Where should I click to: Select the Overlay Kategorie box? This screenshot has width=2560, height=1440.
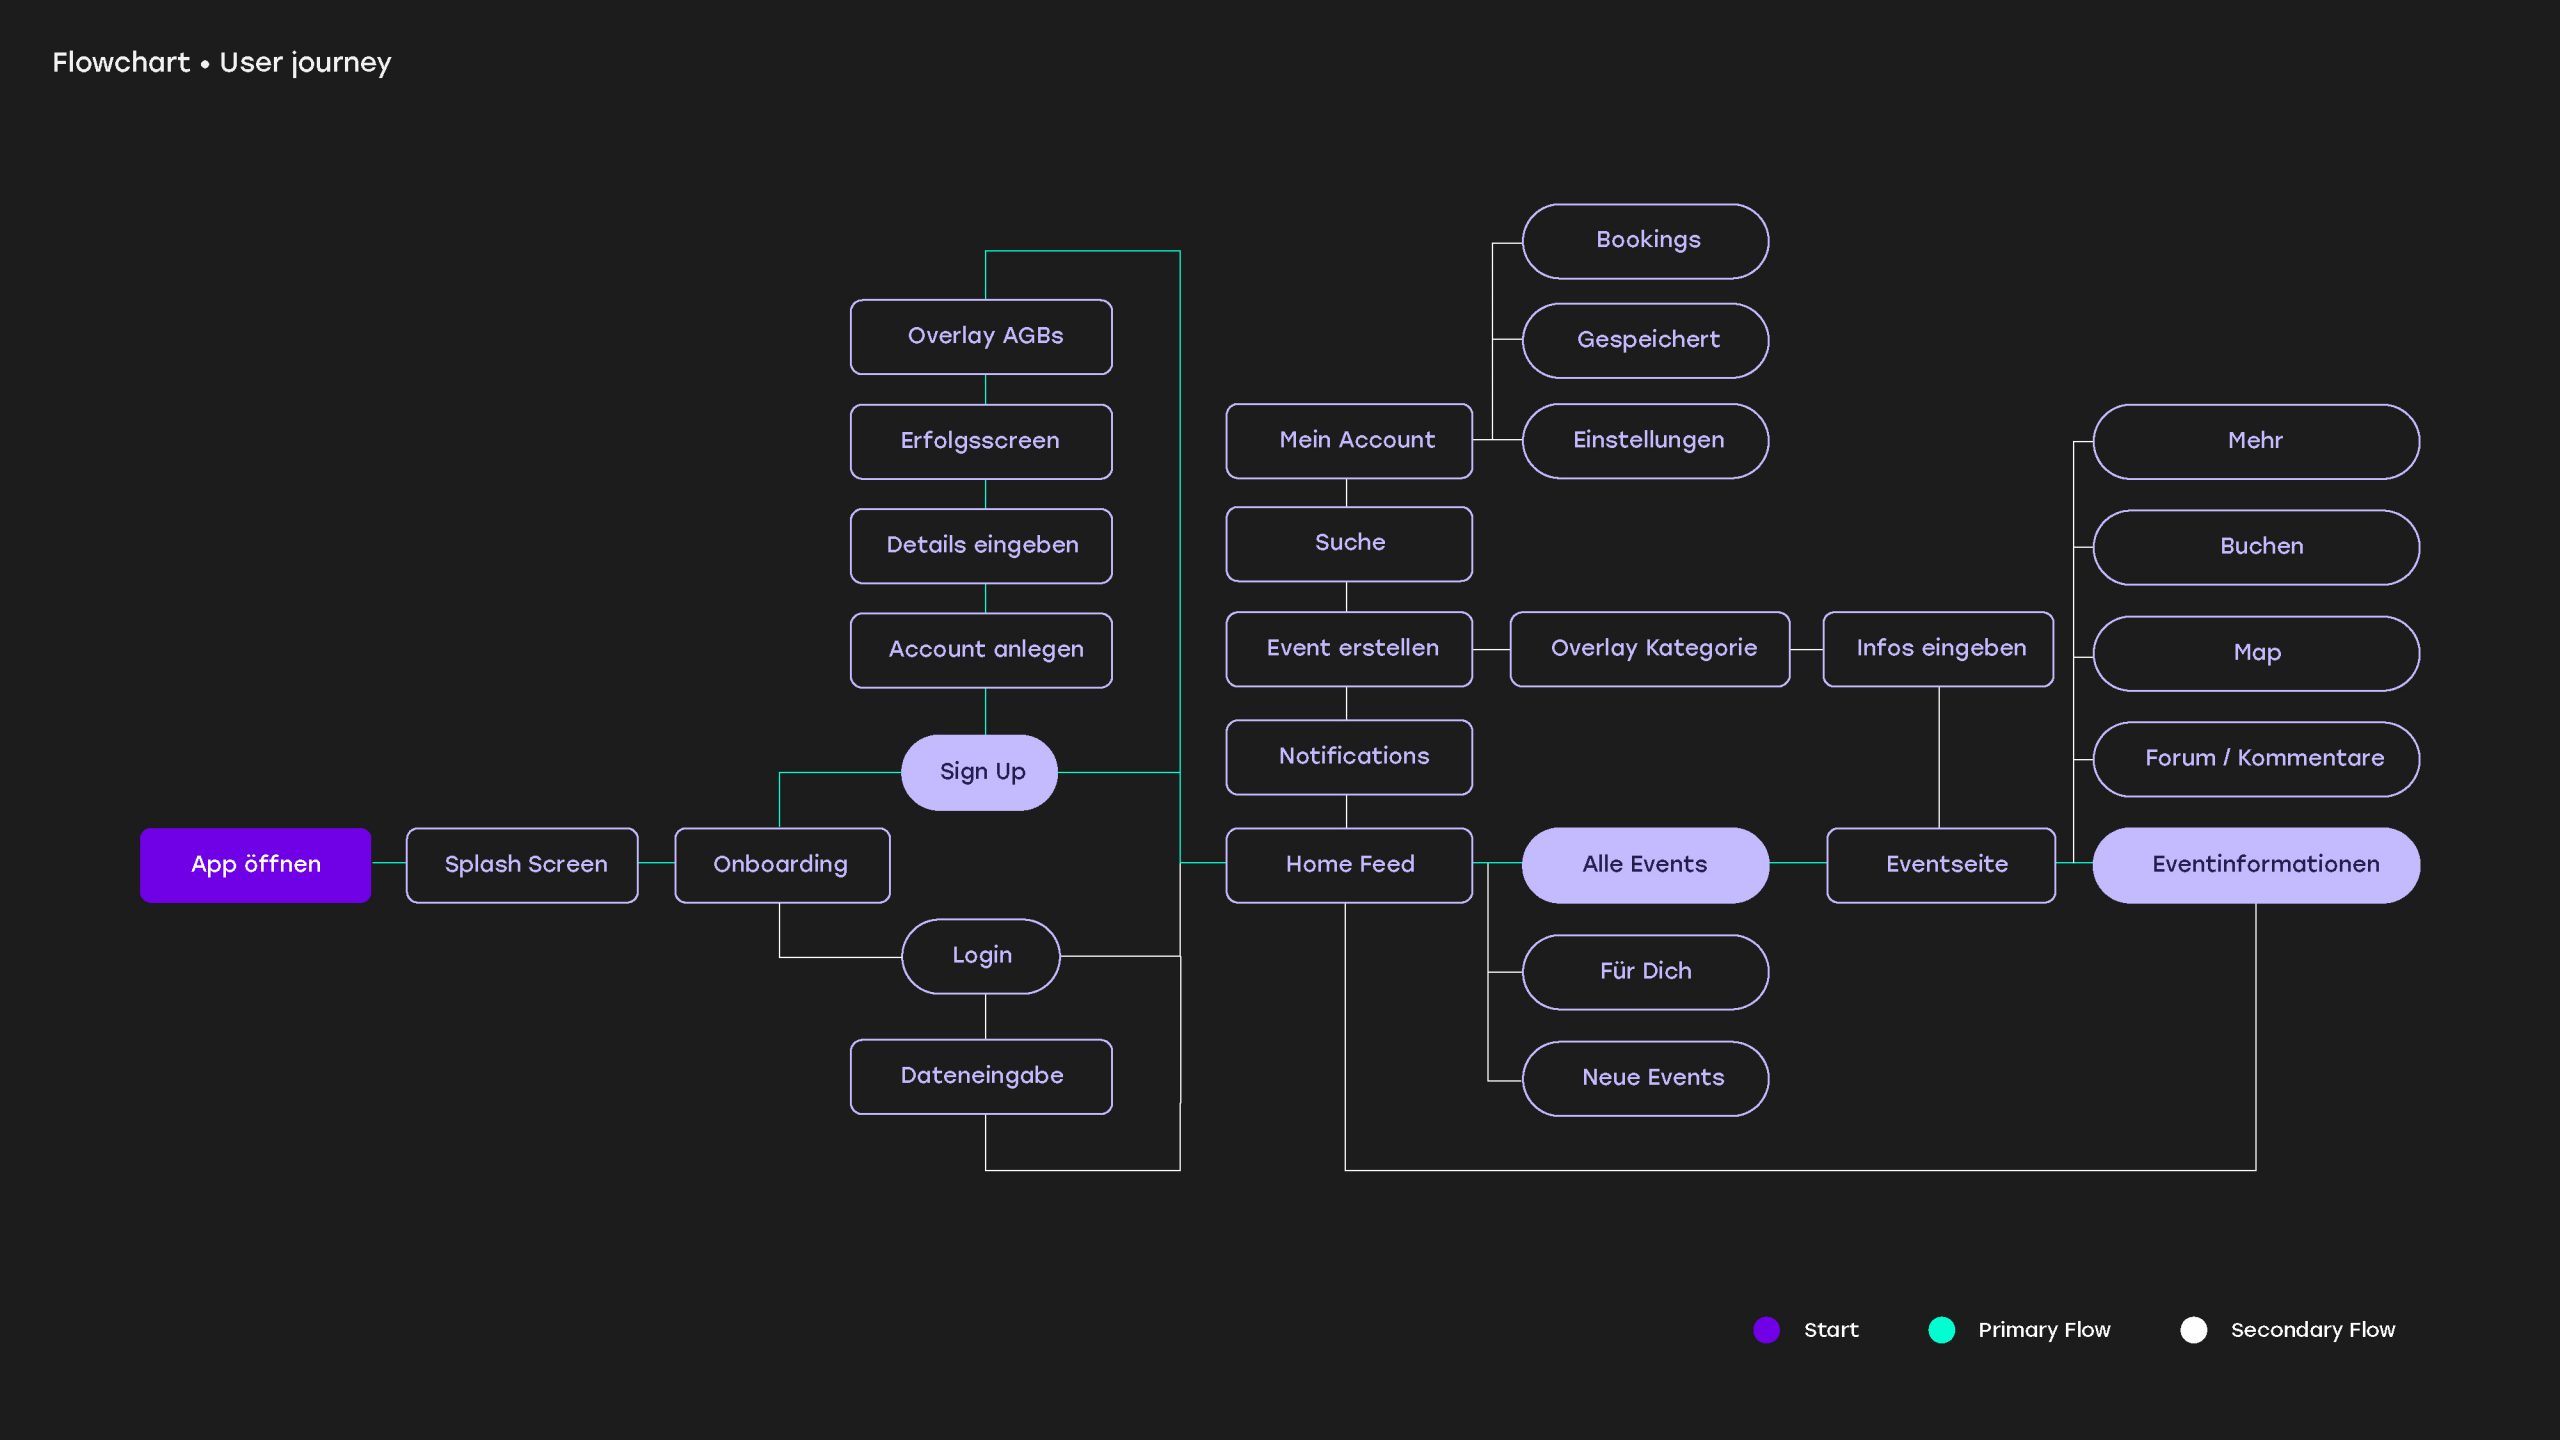pos(1650,648)
